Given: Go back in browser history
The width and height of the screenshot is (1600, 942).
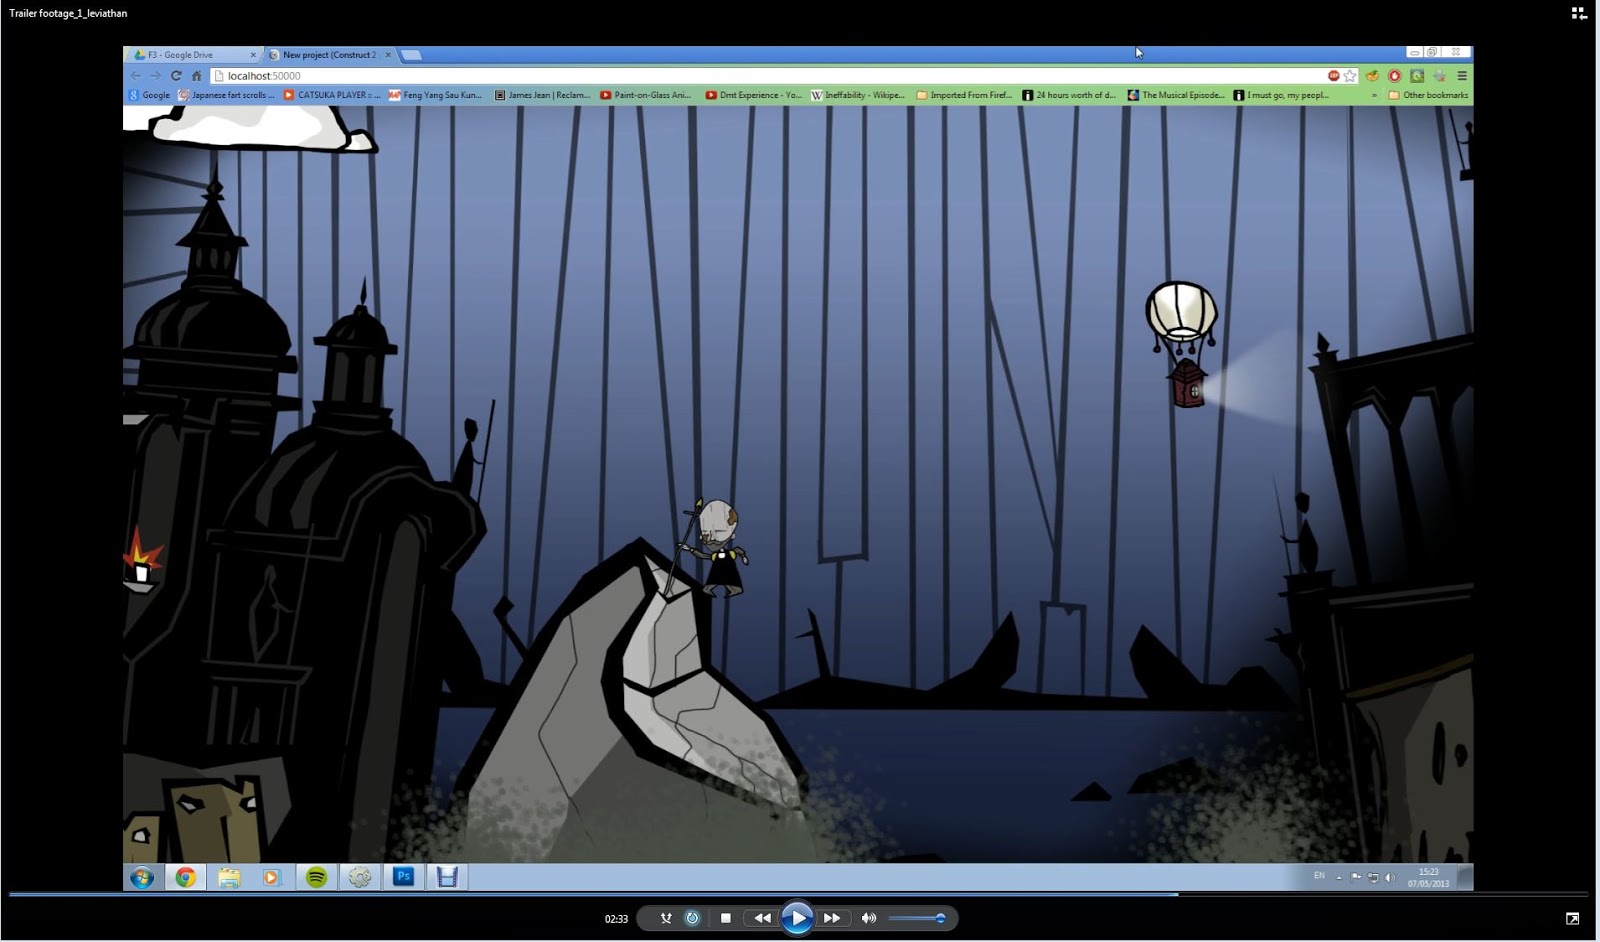Looking at the screenshot, I should click(136, 76).
